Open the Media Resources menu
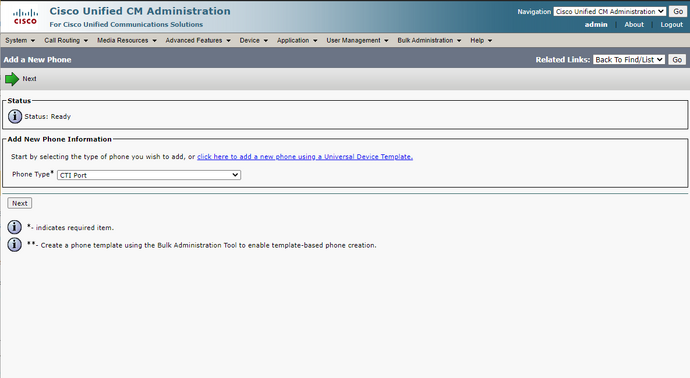 point(127,40)
